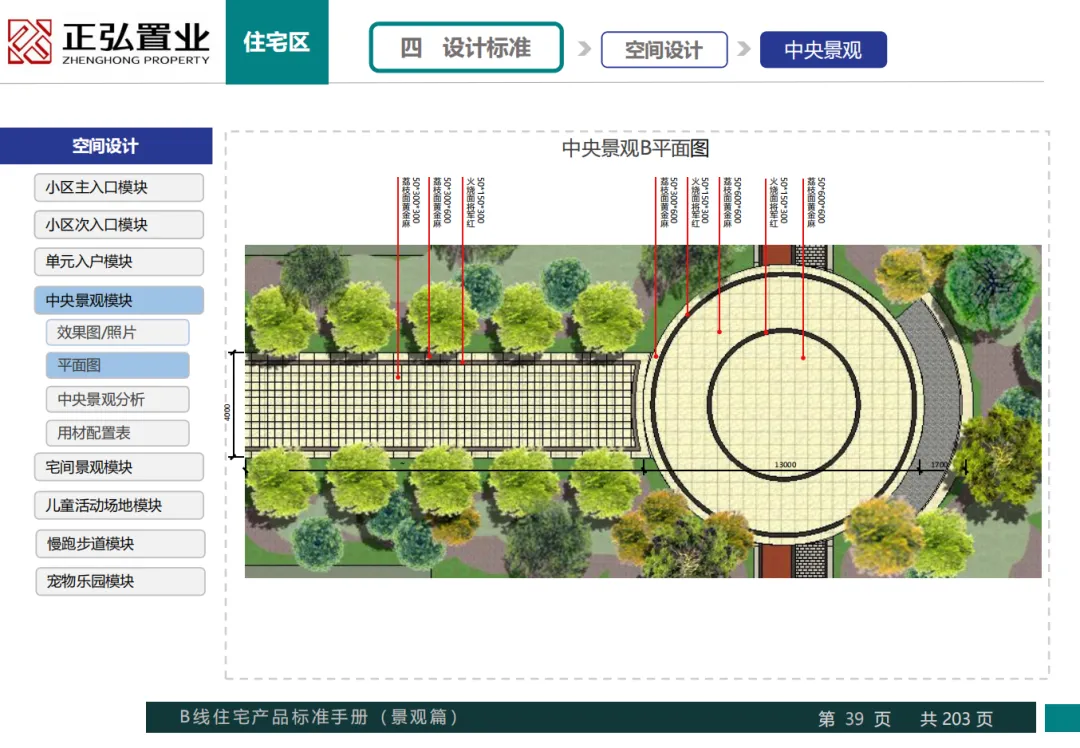
Task: Click the 空间设计 breadcrumb button
Action: pos(664,50)
